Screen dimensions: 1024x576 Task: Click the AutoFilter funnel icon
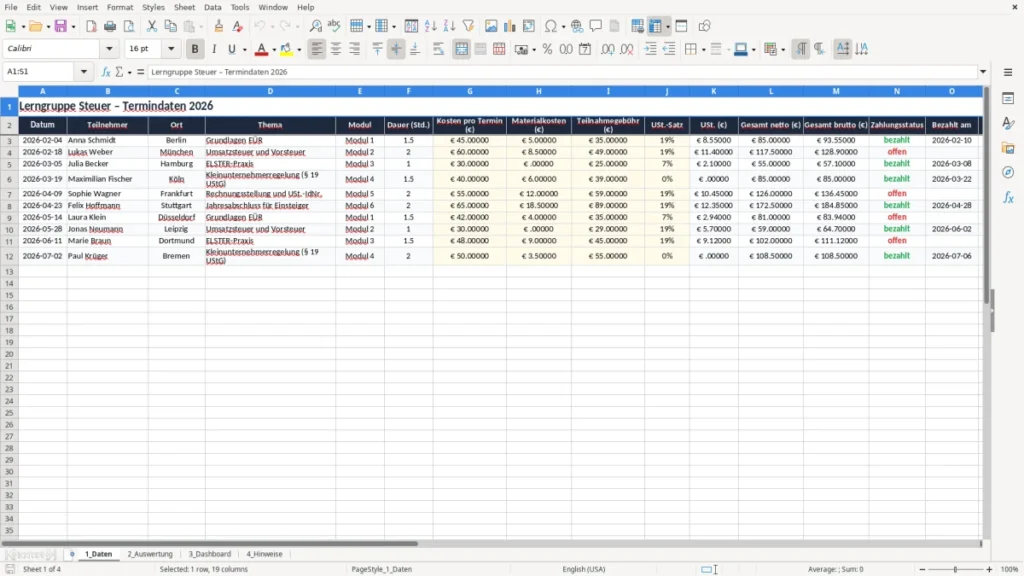pos(468,26)
